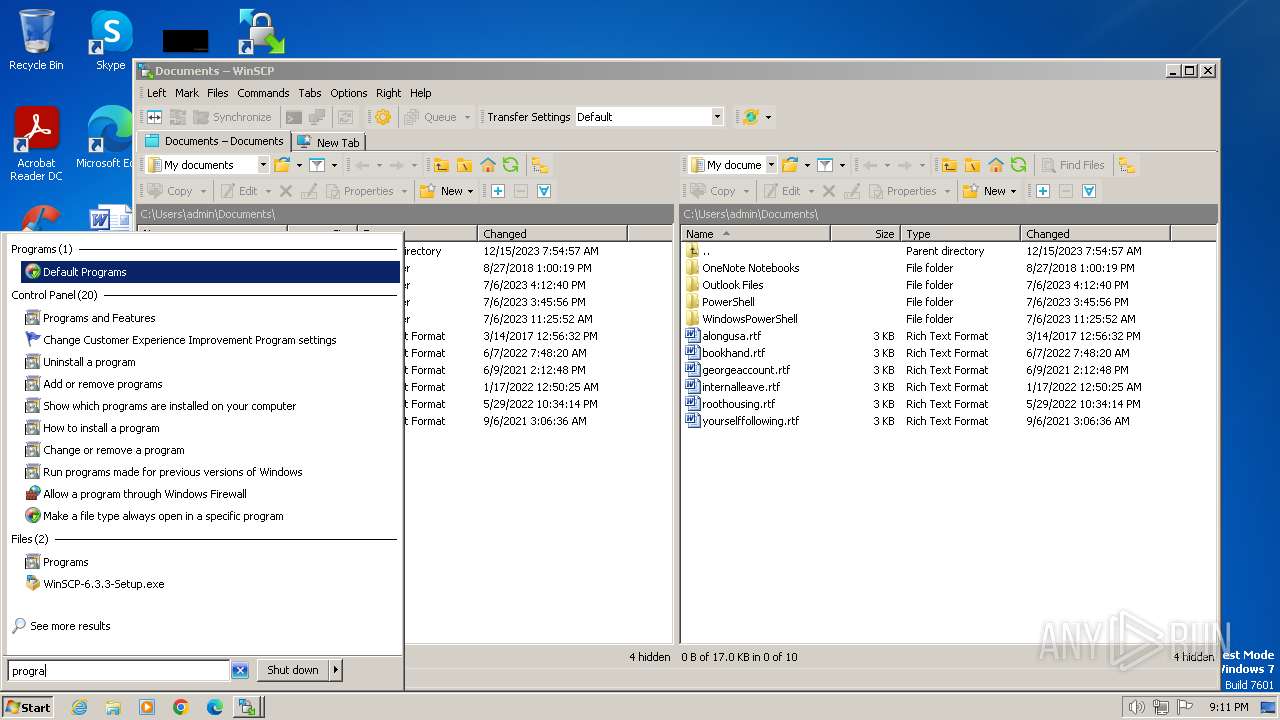1280x720 pixels.
Task: Click the right panel select-filter icon
Action: [x=1089, y=191]
